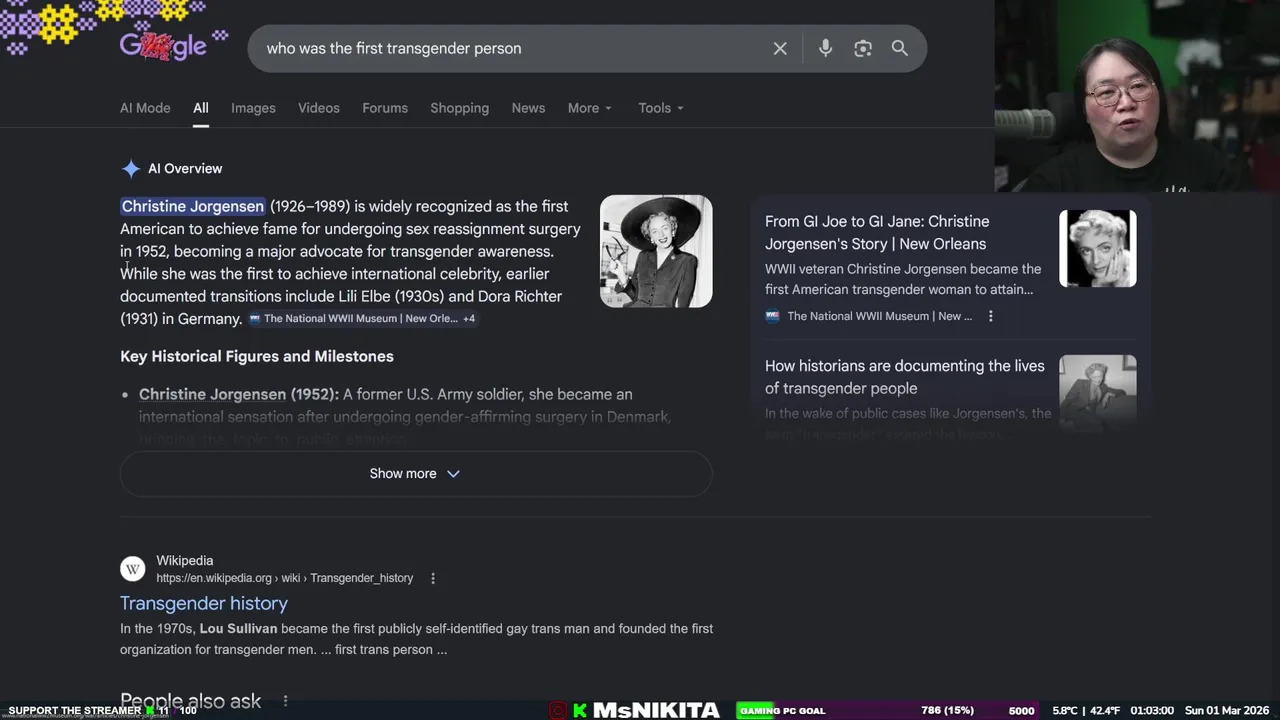The image size is (1280, 720).
Task: Click the Instagram icon in stream overlay
Action: (558, 710)
